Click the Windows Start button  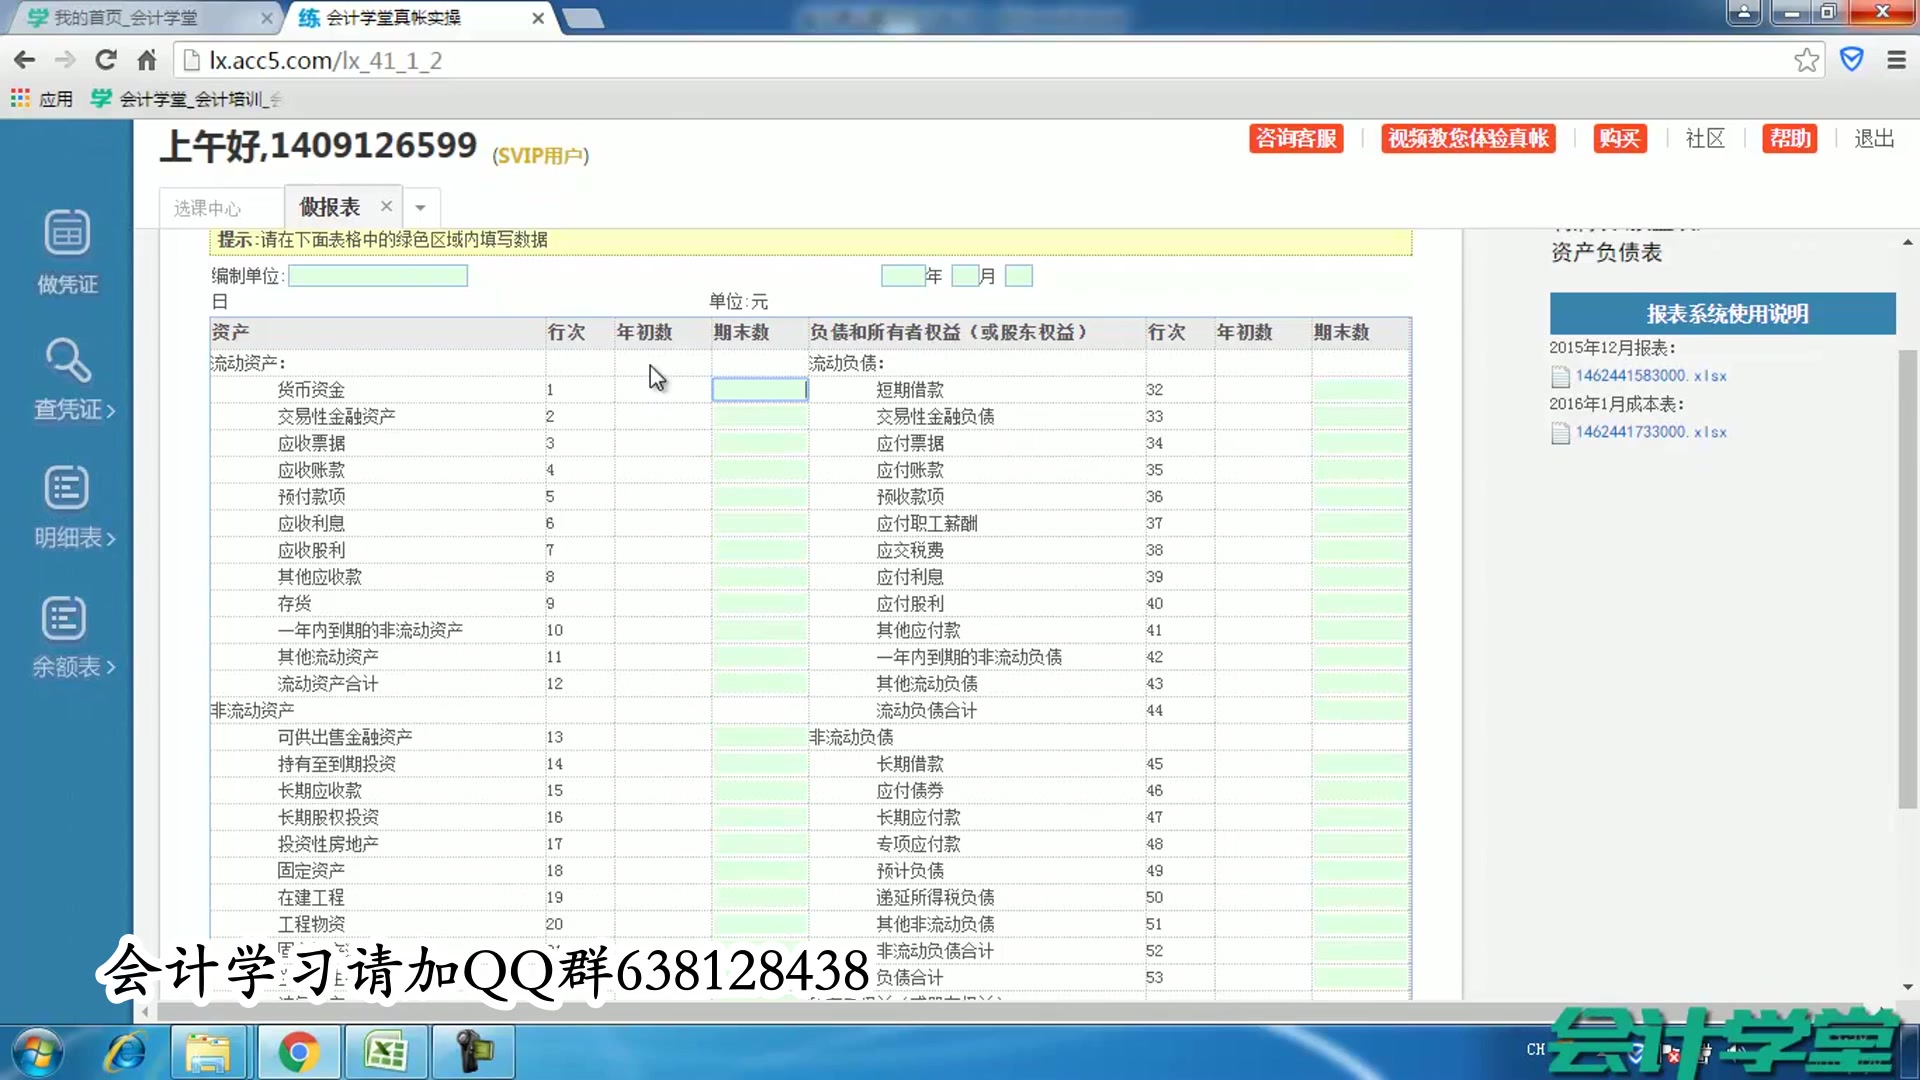point(38,1052)
